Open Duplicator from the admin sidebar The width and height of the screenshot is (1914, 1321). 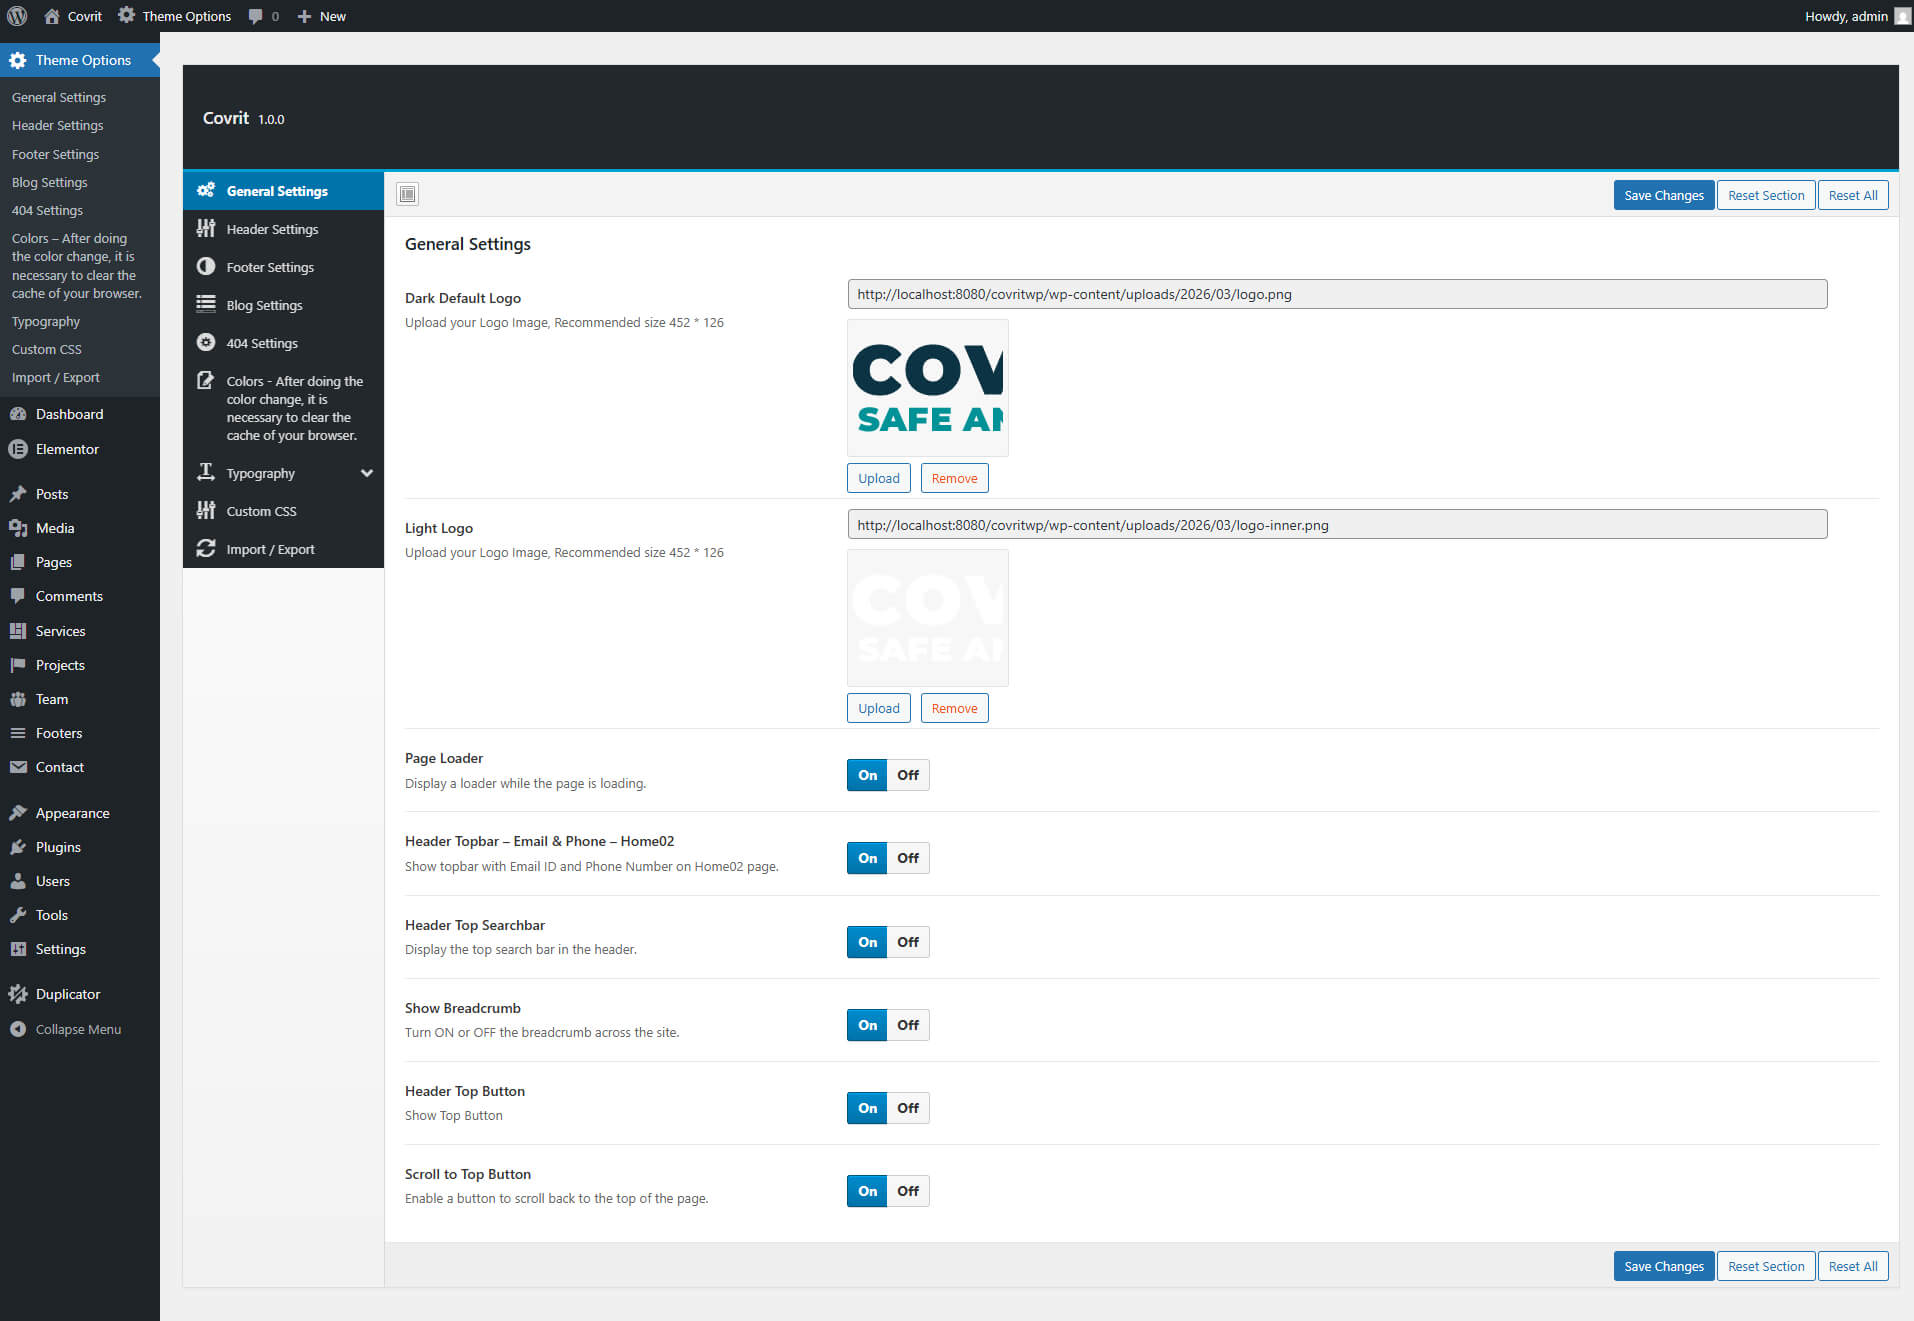[67, 994]
